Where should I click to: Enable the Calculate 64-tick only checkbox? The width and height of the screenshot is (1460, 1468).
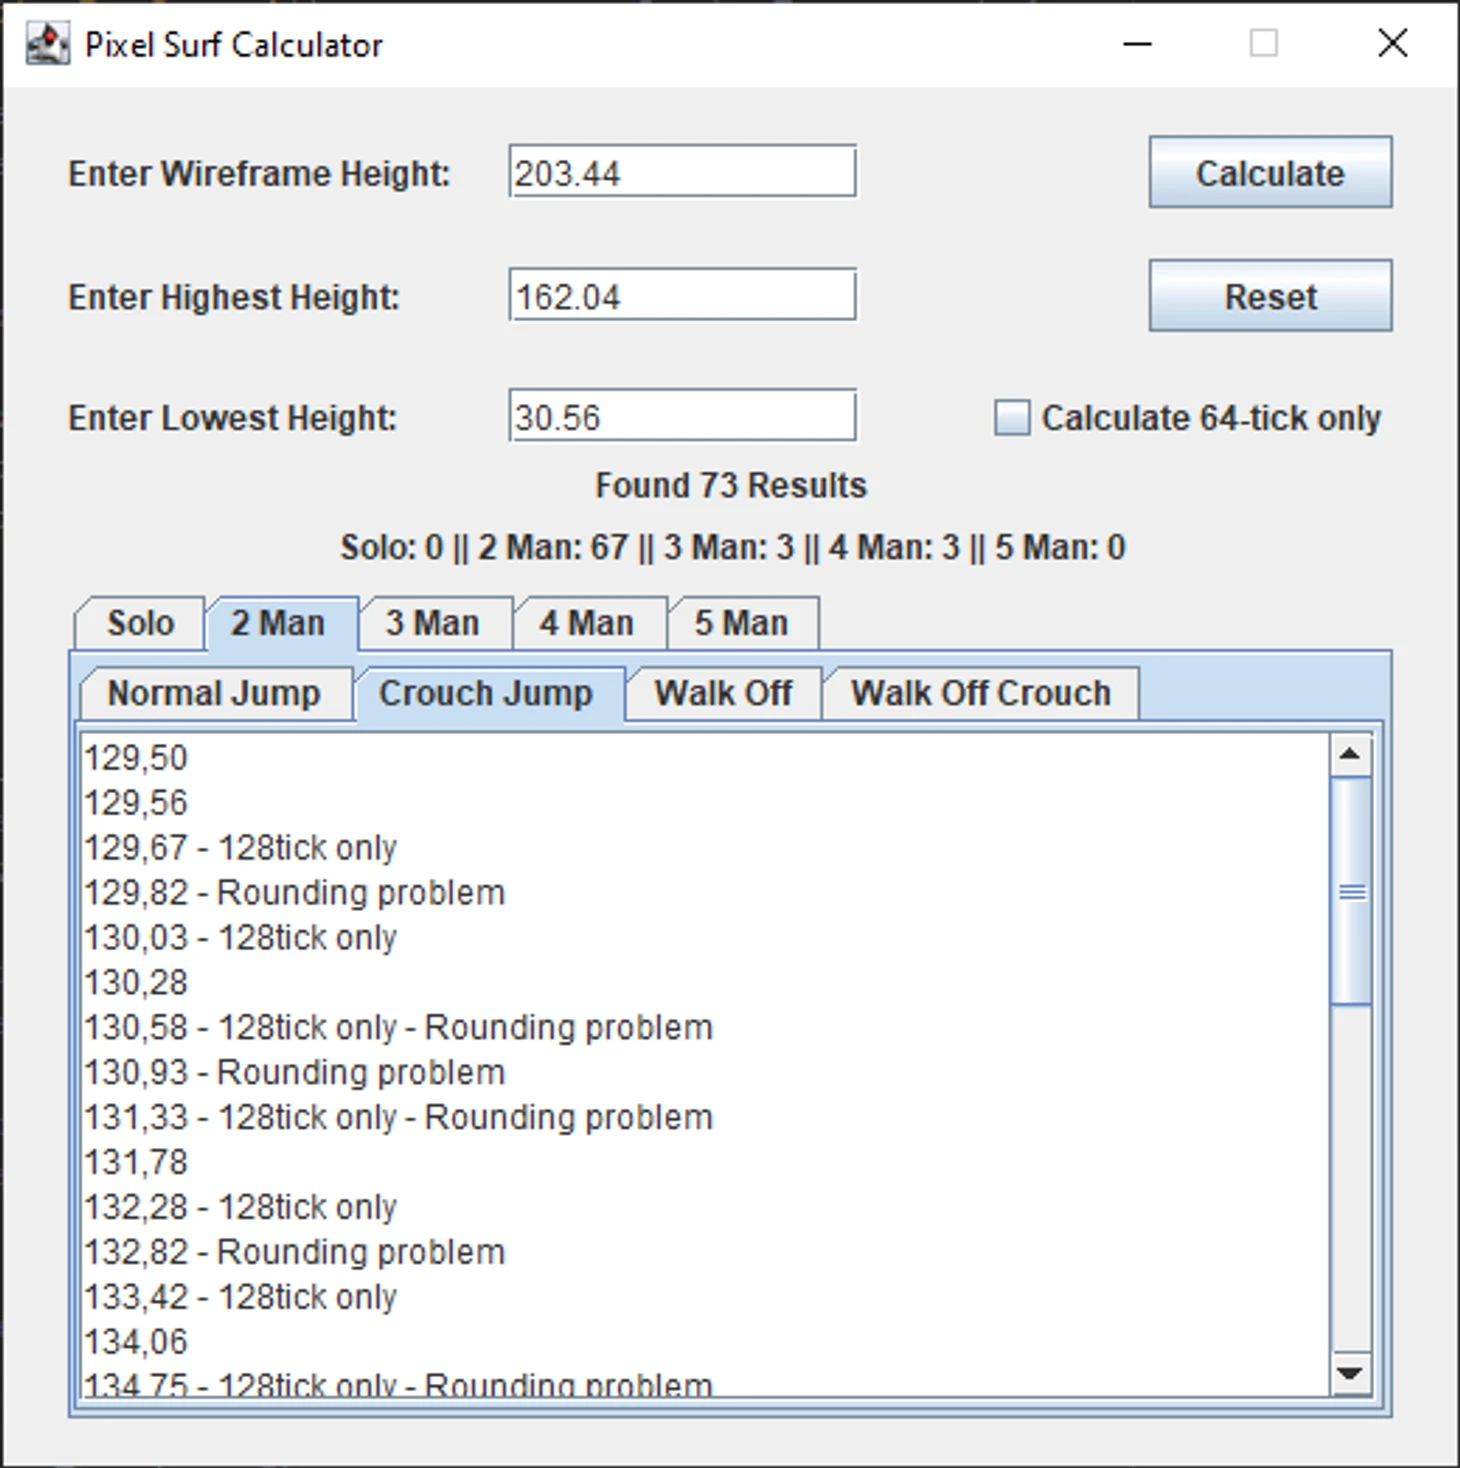point(1011,418)
